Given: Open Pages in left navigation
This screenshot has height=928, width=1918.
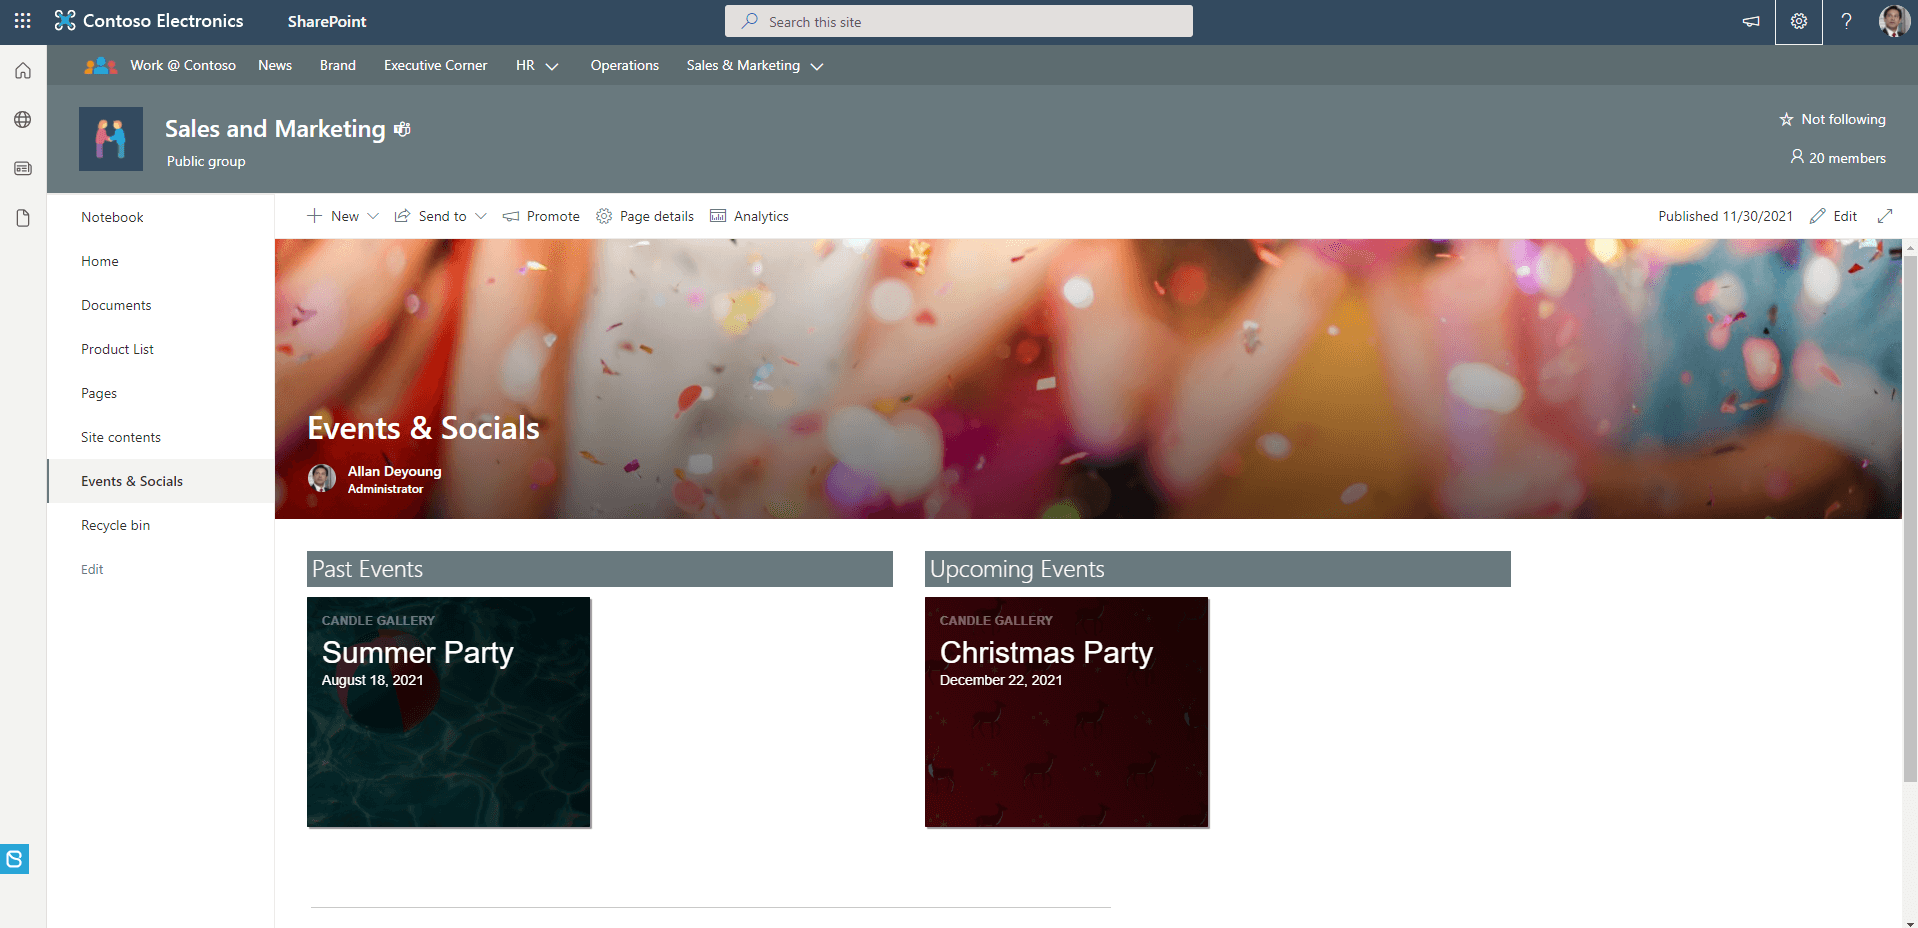Looking at the screenshot, I should pyautogui.click(x=99, y=393).
